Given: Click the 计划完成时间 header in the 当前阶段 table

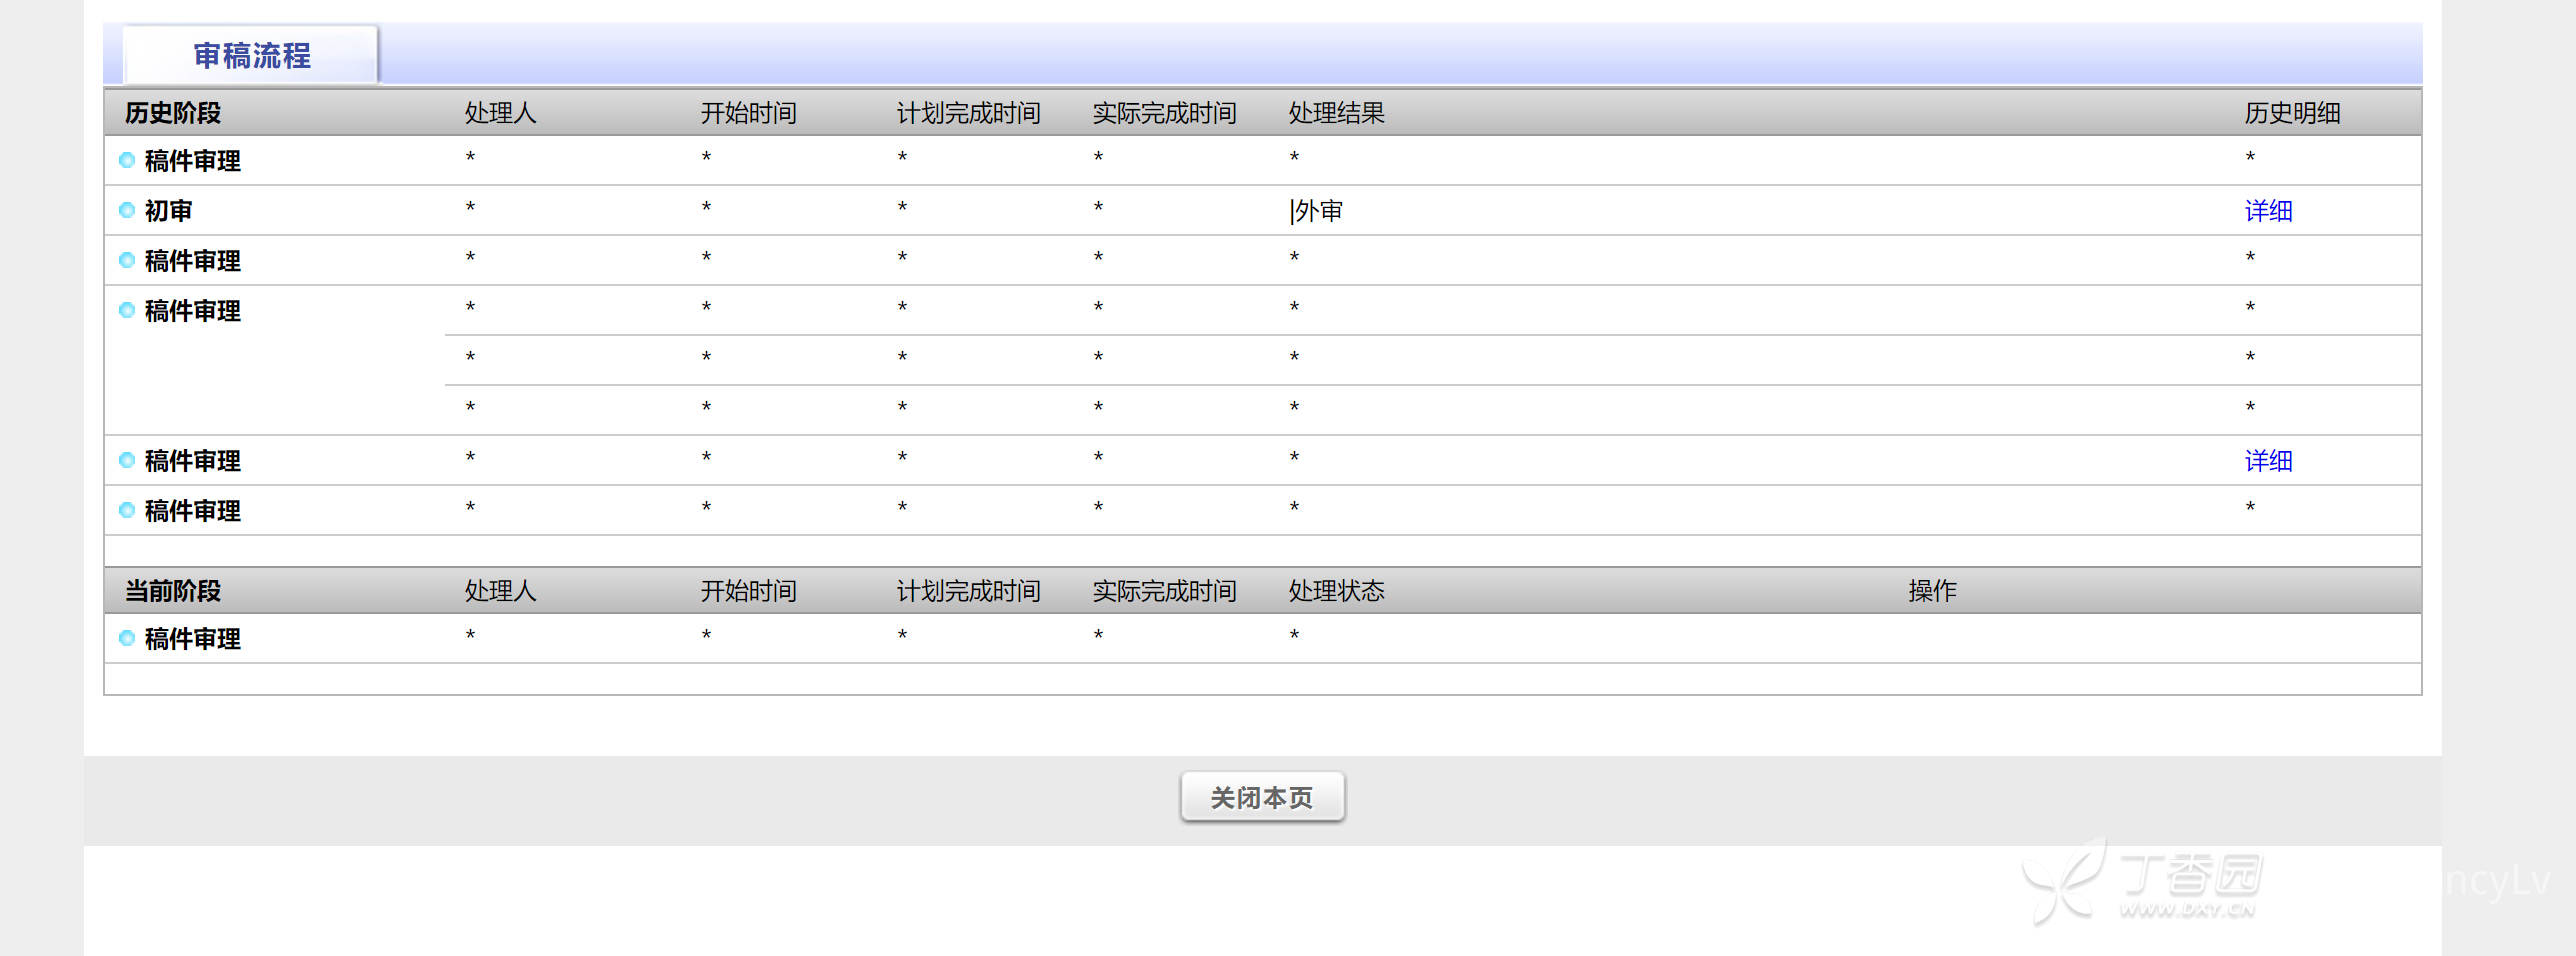Looking at the screenshot, I should point(967,591).
